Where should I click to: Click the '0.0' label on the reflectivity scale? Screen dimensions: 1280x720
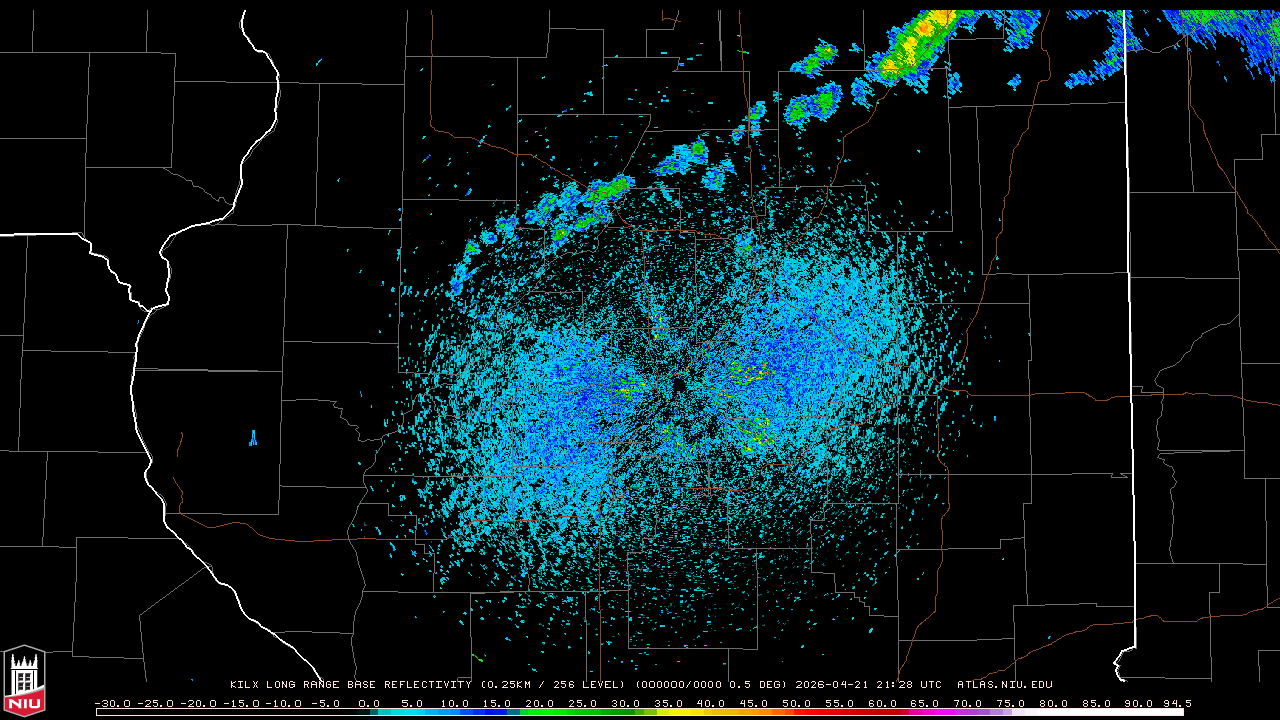pos(369,703)
